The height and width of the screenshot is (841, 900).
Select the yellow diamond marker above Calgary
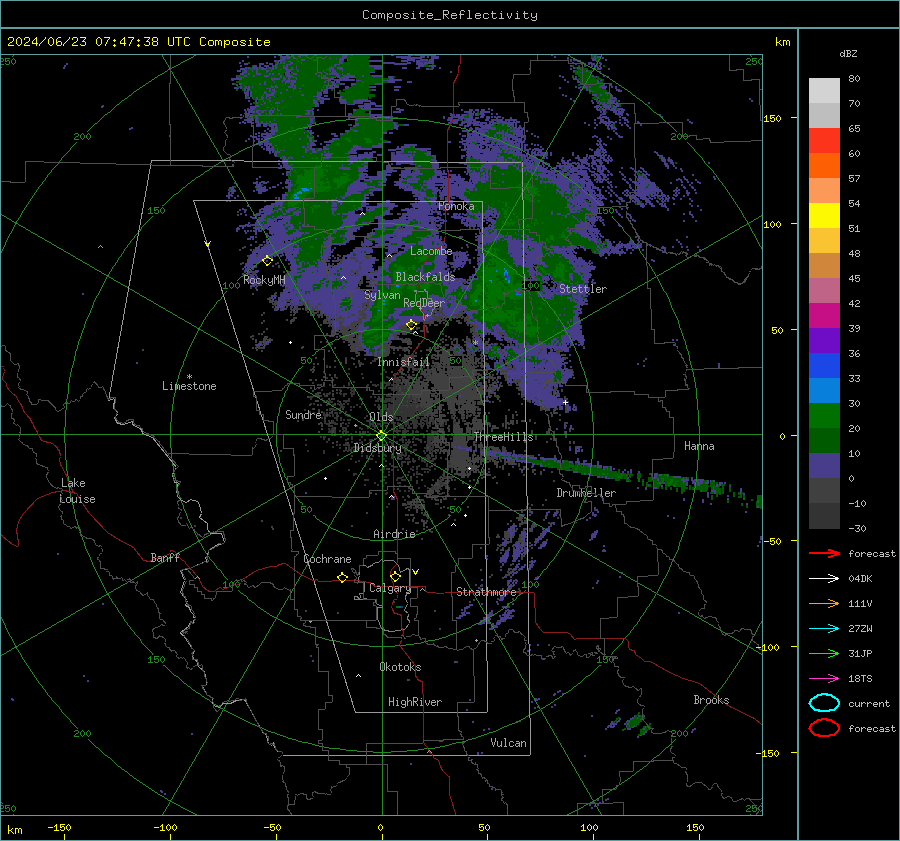coord(395,576)
